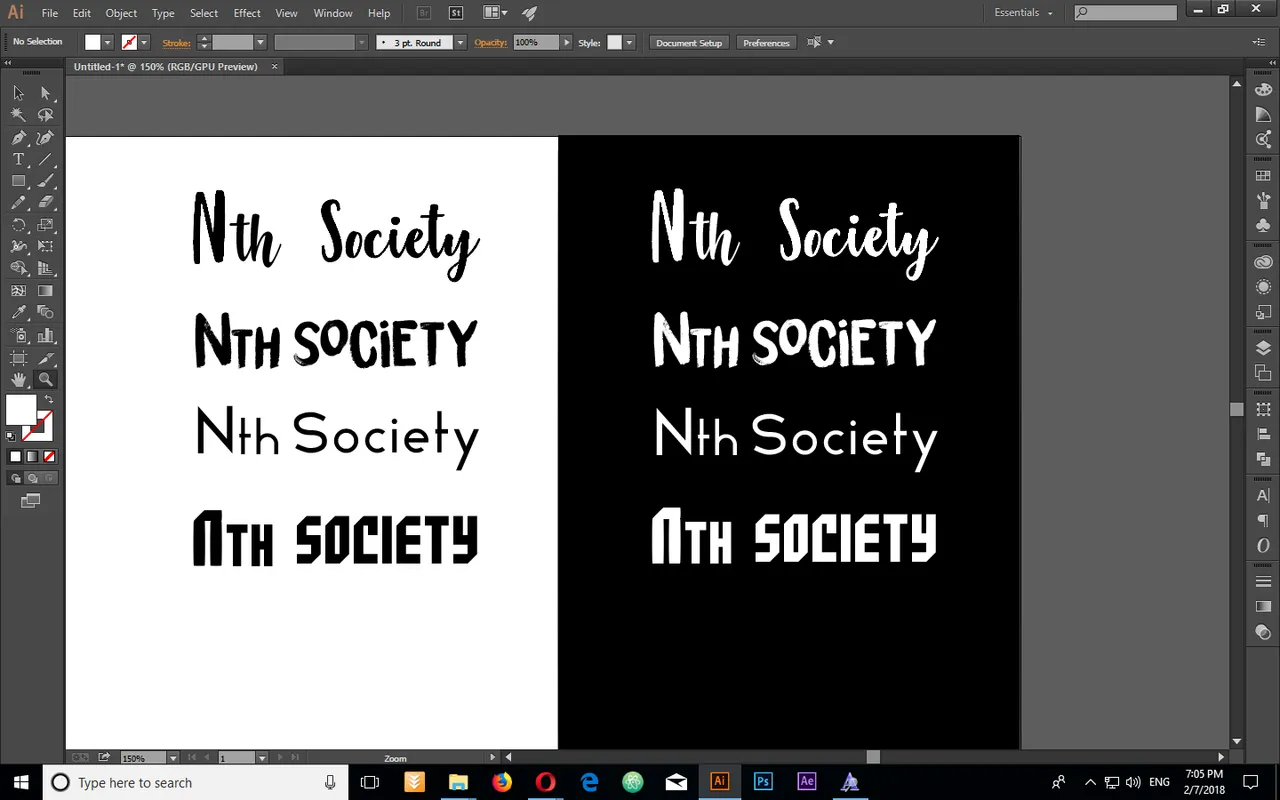Set paint mode to None
The width and height of the screenshot is (1280, 800).
(x=49, y=456)
